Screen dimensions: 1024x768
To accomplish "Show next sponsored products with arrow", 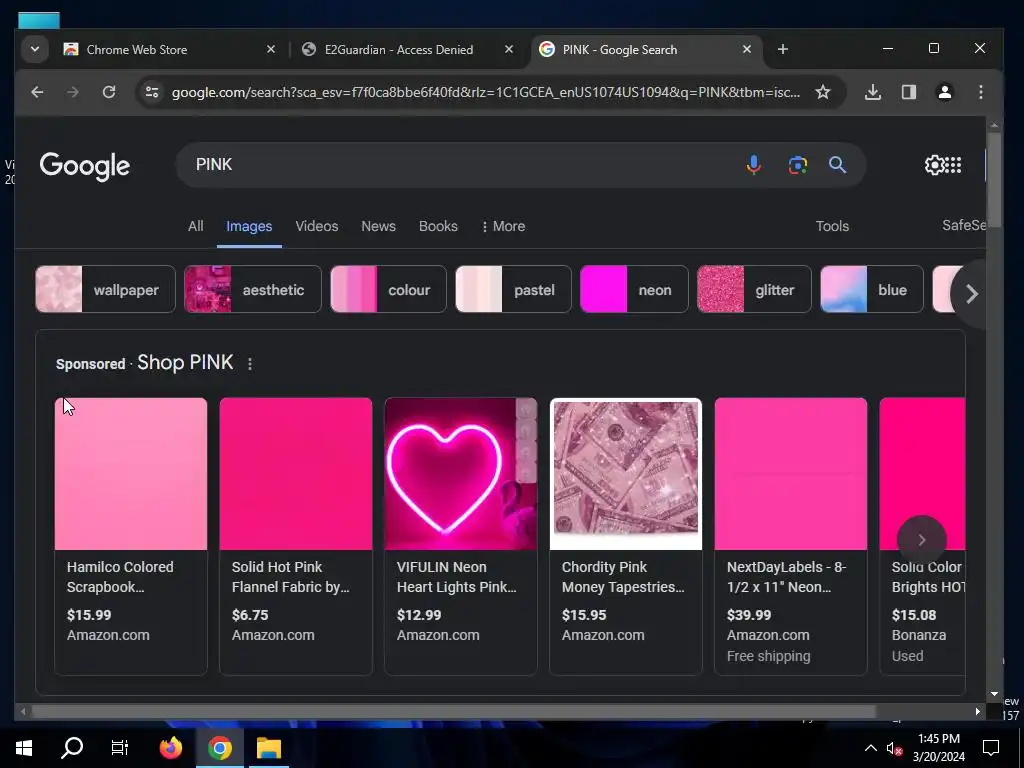I will tap(921, 540).
